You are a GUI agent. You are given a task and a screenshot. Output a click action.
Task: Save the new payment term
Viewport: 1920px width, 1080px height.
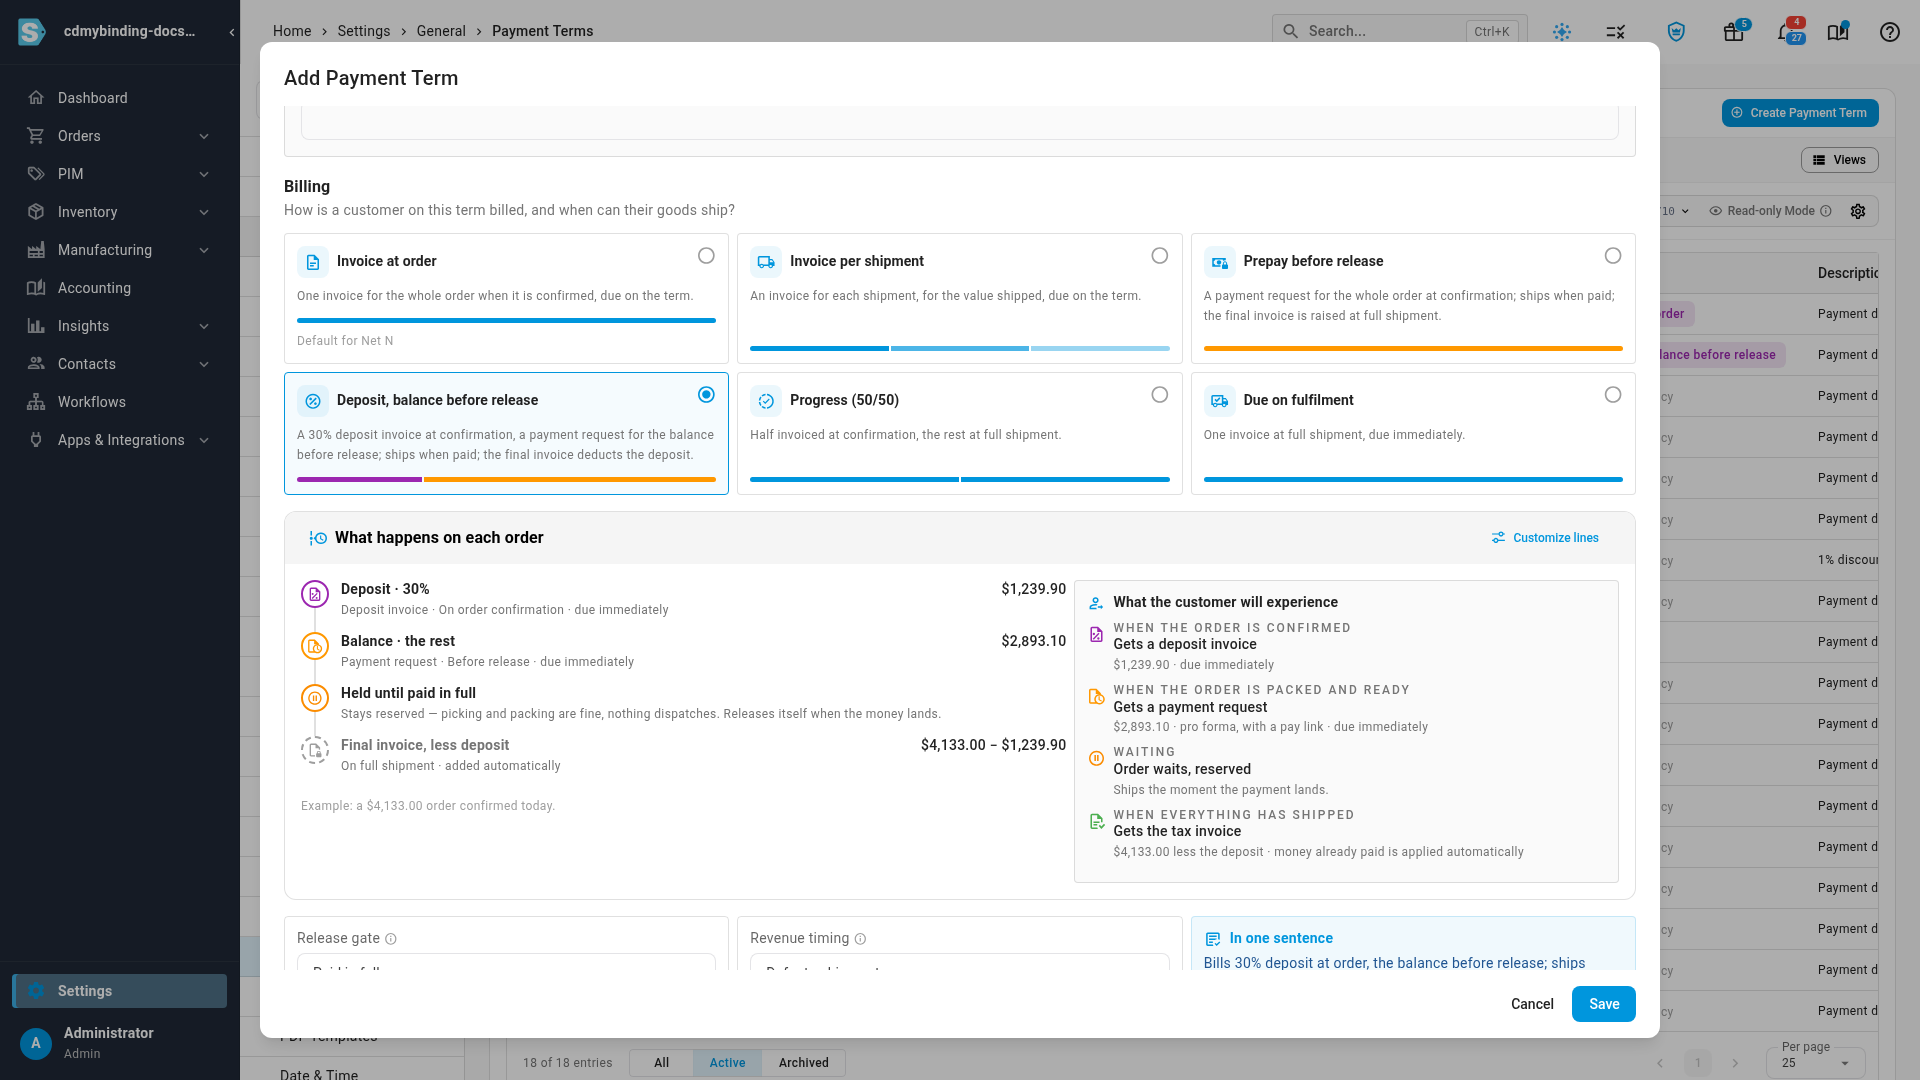coord(1603,1004)
